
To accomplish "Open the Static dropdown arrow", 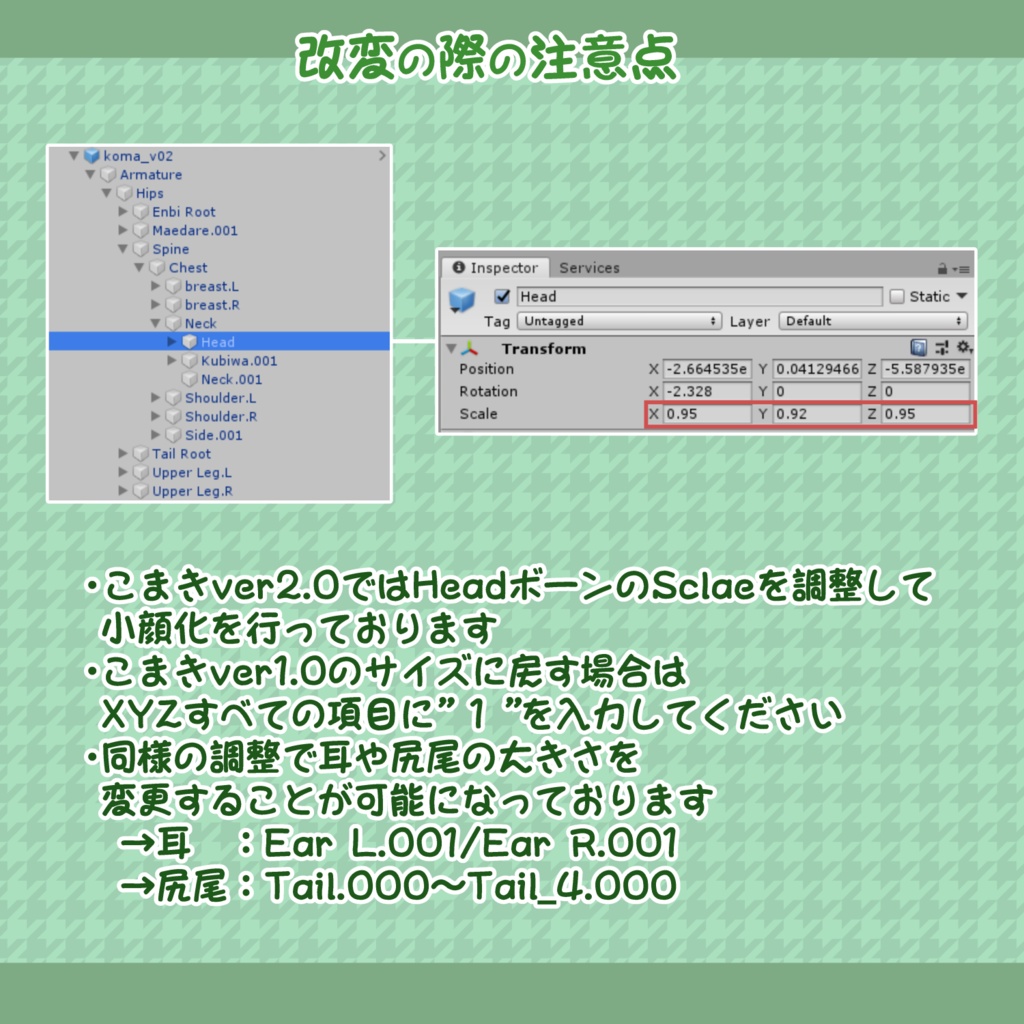I will [962, 296].
